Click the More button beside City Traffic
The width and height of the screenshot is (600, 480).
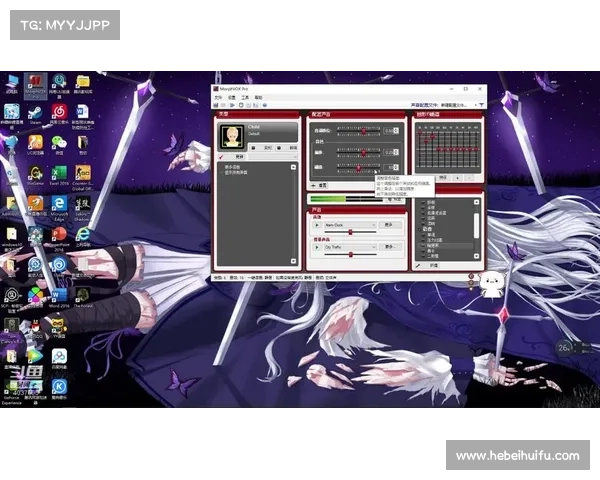(390, 247)
